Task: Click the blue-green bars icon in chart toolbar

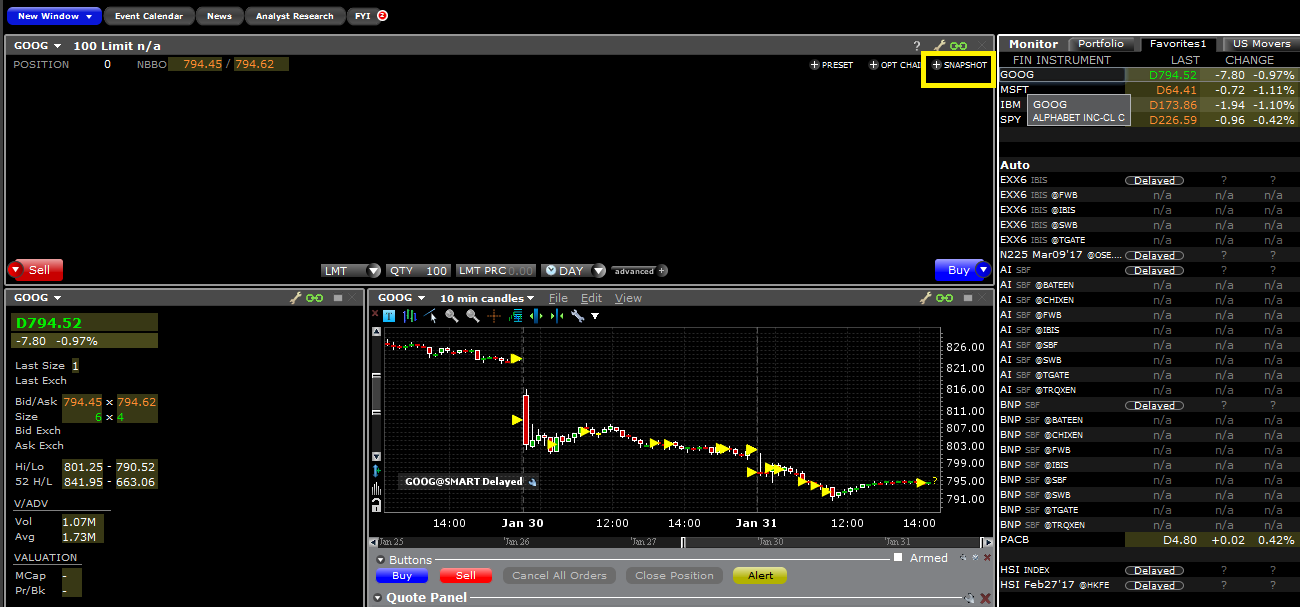Action: point(409,316)
